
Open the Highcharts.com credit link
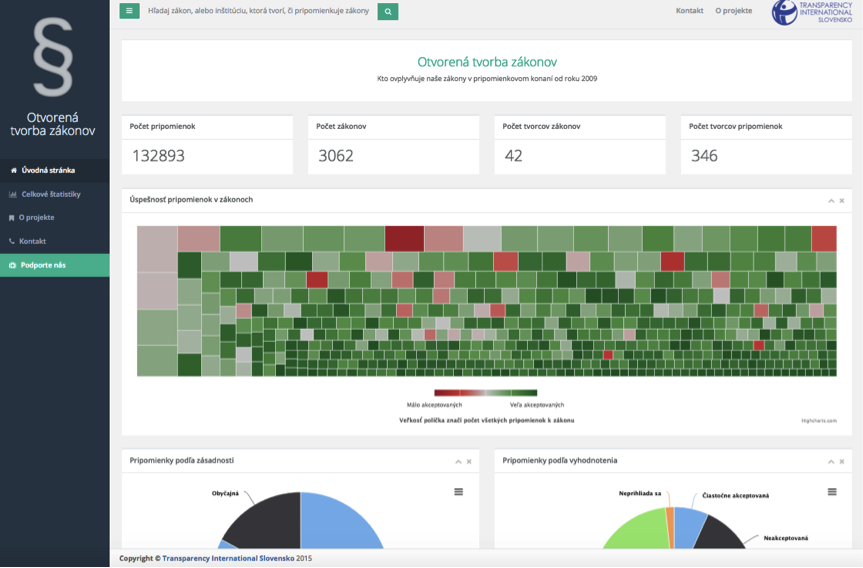[x=819, y=420]
